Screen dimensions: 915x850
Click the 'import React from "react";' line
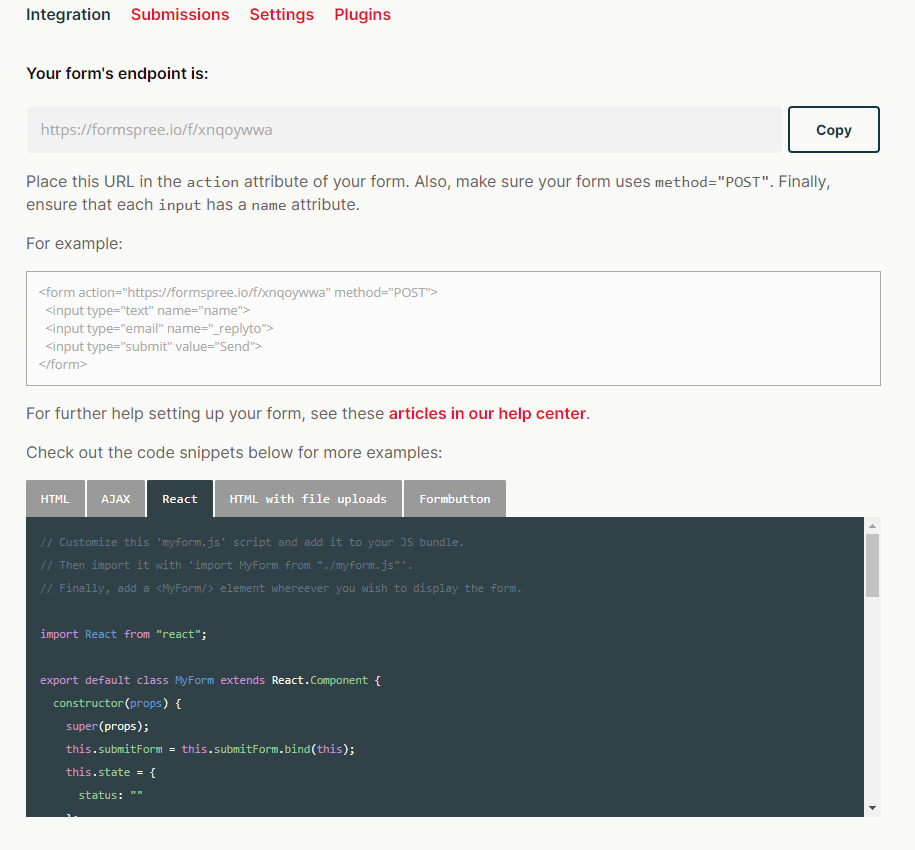click(123, 634)
